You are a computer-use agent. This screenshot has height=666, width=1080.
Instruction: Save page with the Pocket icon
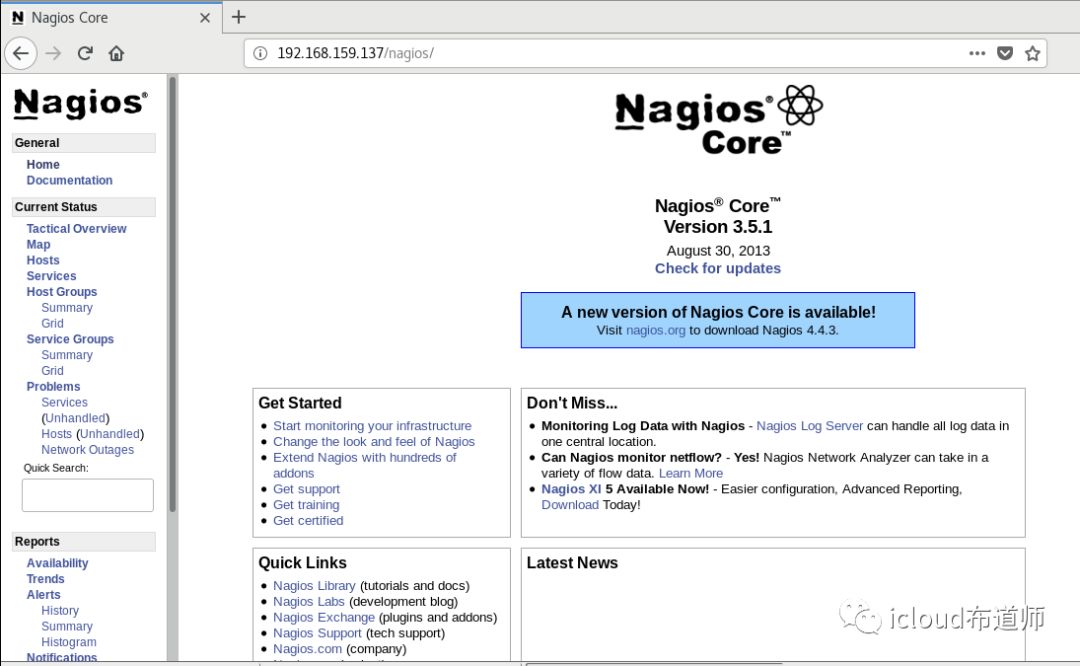pos(1005,53)
